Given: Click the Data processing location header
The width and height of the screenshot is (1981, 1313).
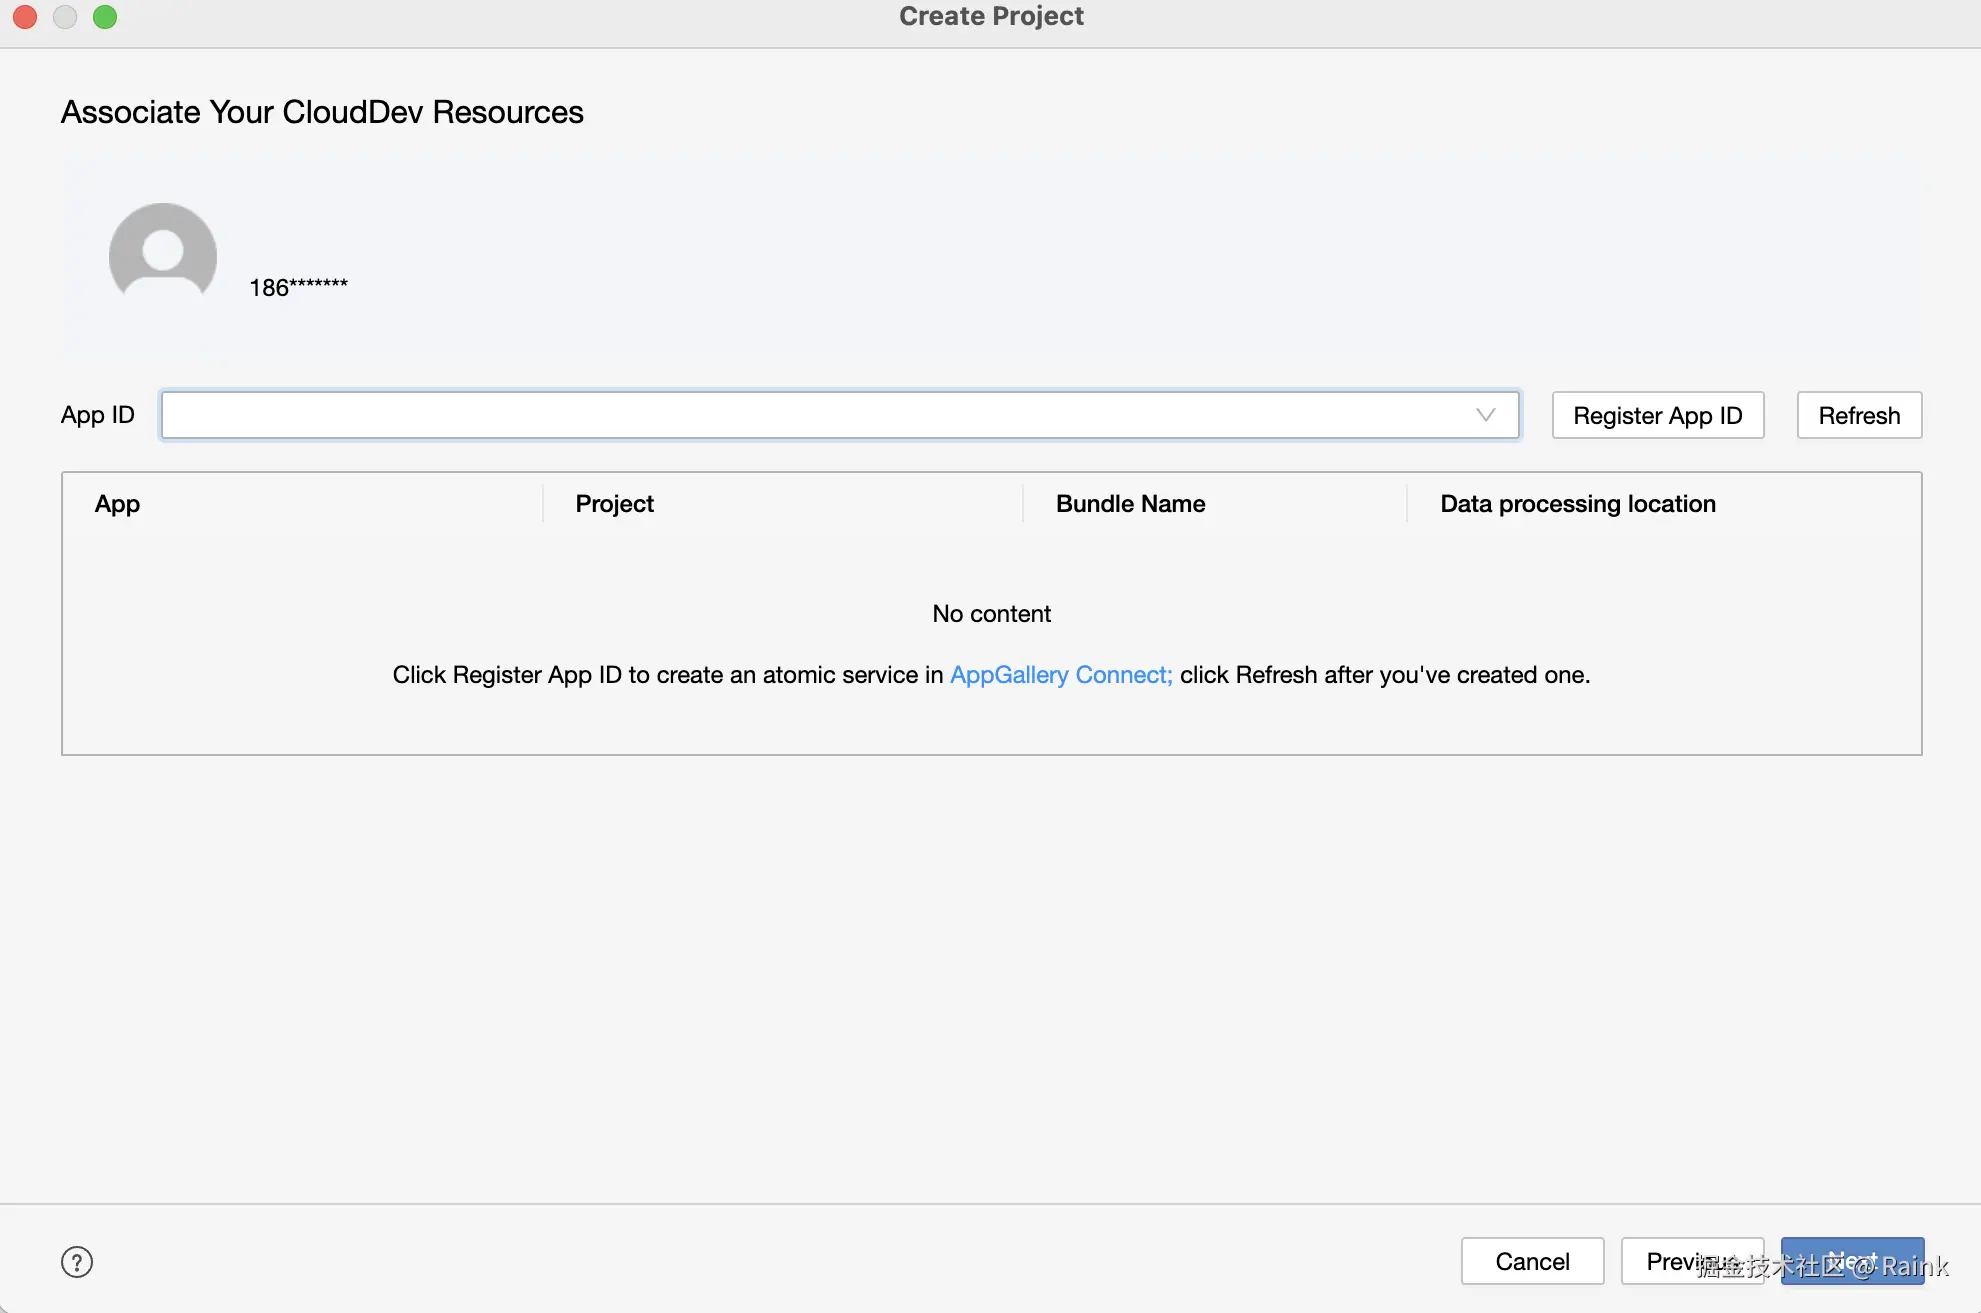Looking at the screenshot, I should pyautogui.click(x=1577, y=504).
